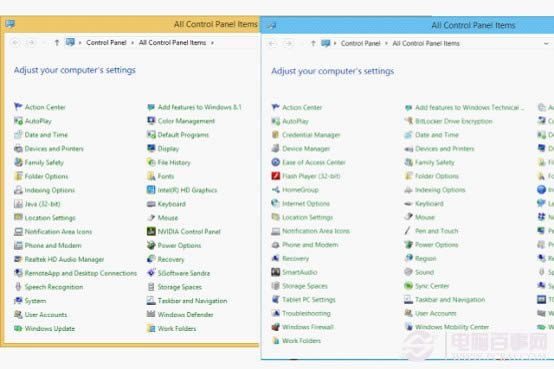The width and height of the screenshot is (554, 369).
Task: Open the Intel(R) HD Graphics icon
Action: pyautogui.click(x=151, y=190)
